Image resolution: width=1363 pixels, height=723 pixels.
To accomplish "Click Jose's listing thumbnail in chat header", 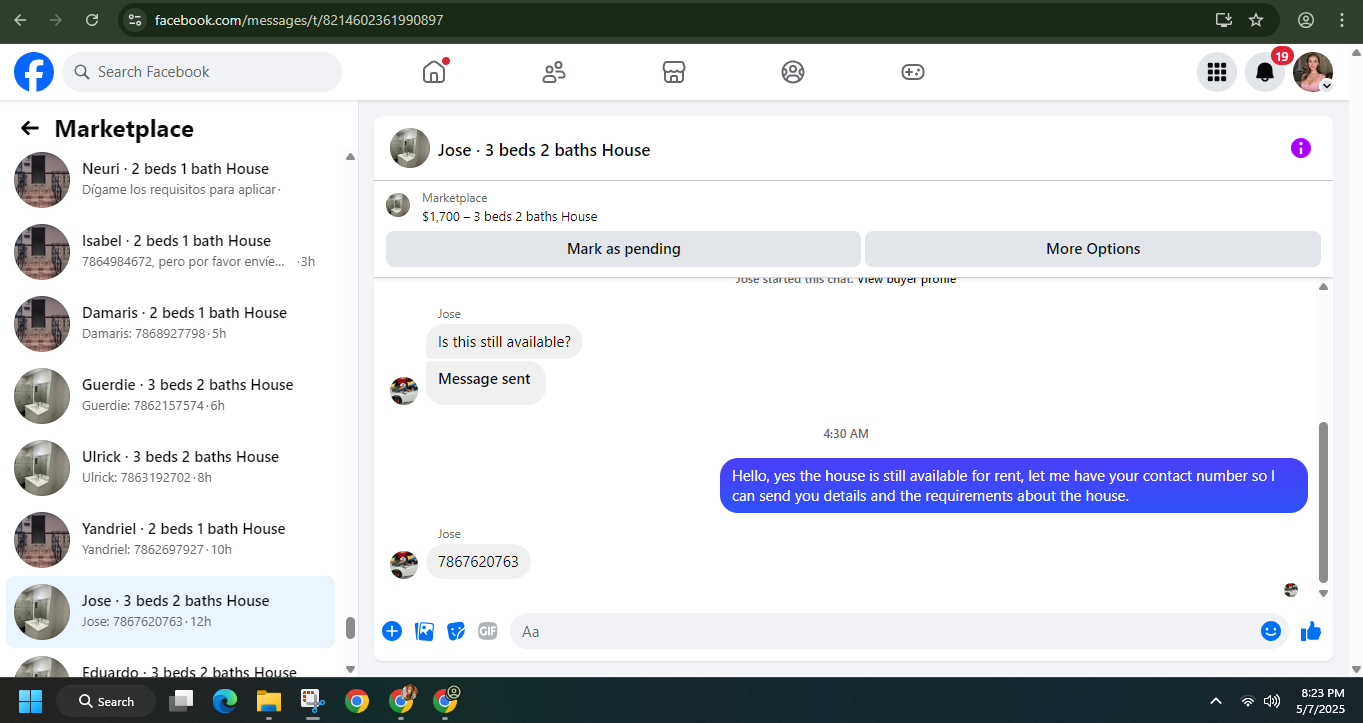I will [410, 148].
